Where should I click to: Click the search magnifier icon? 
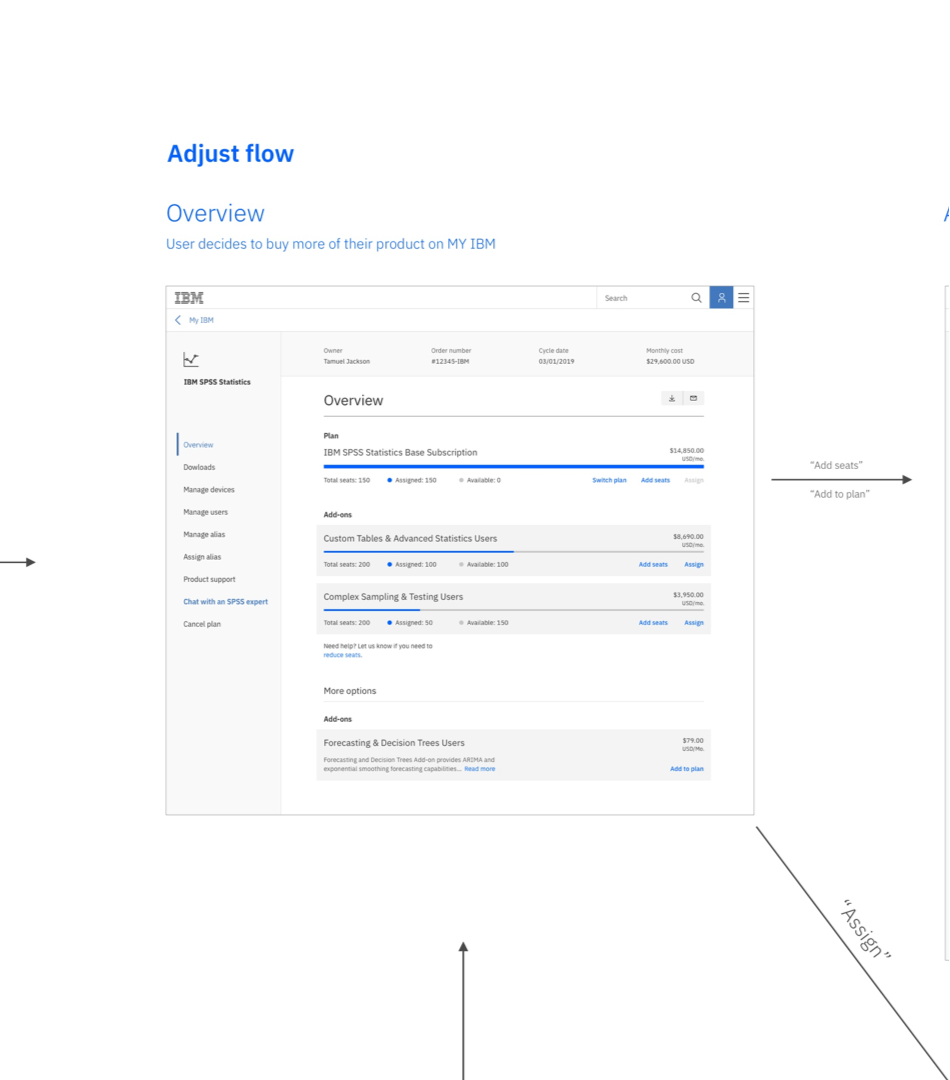coord(696,298)
